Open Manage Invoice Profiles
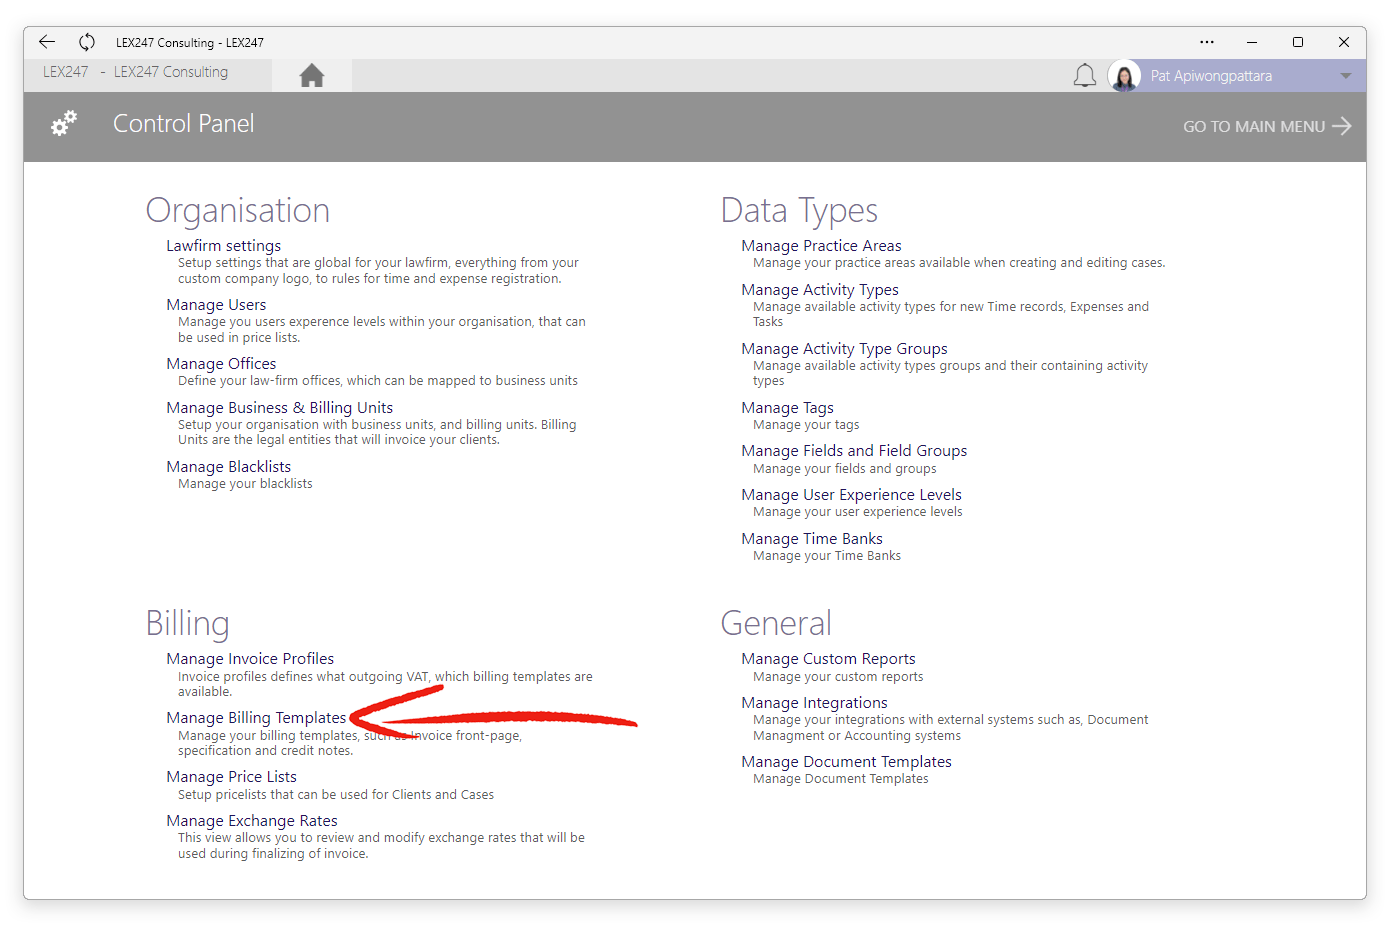This screenshot has width=1390, height=925. pyautogui.click(x=250, y=659)
